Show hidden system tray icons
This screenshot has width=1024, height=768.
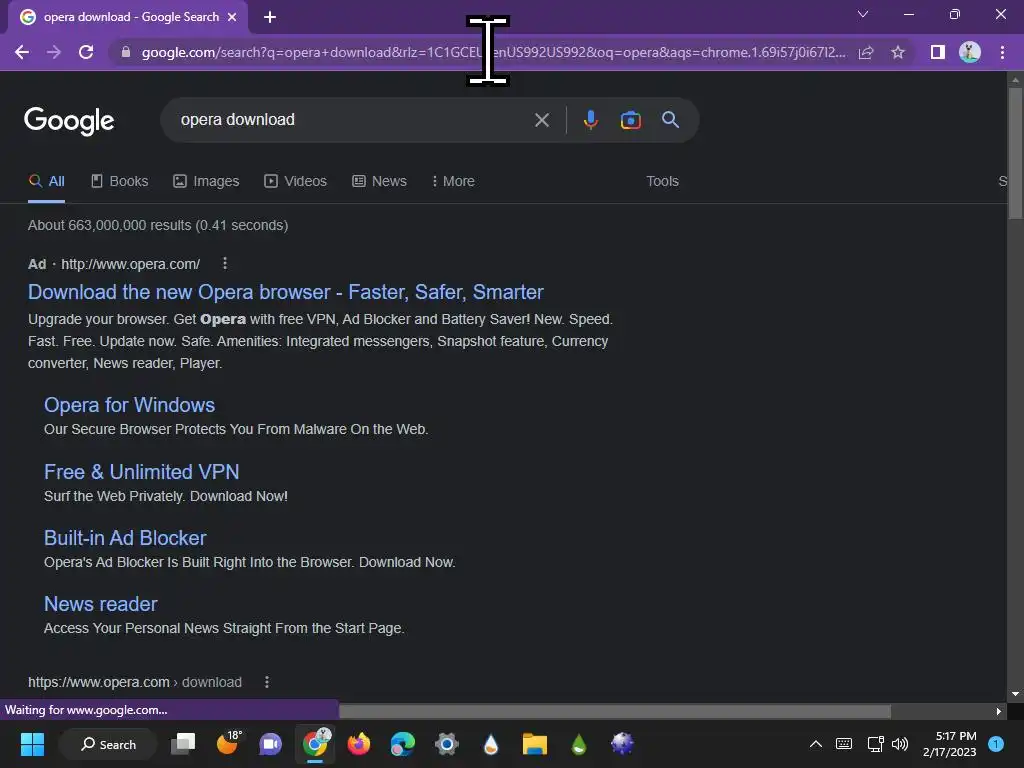[x=816, y=744]
